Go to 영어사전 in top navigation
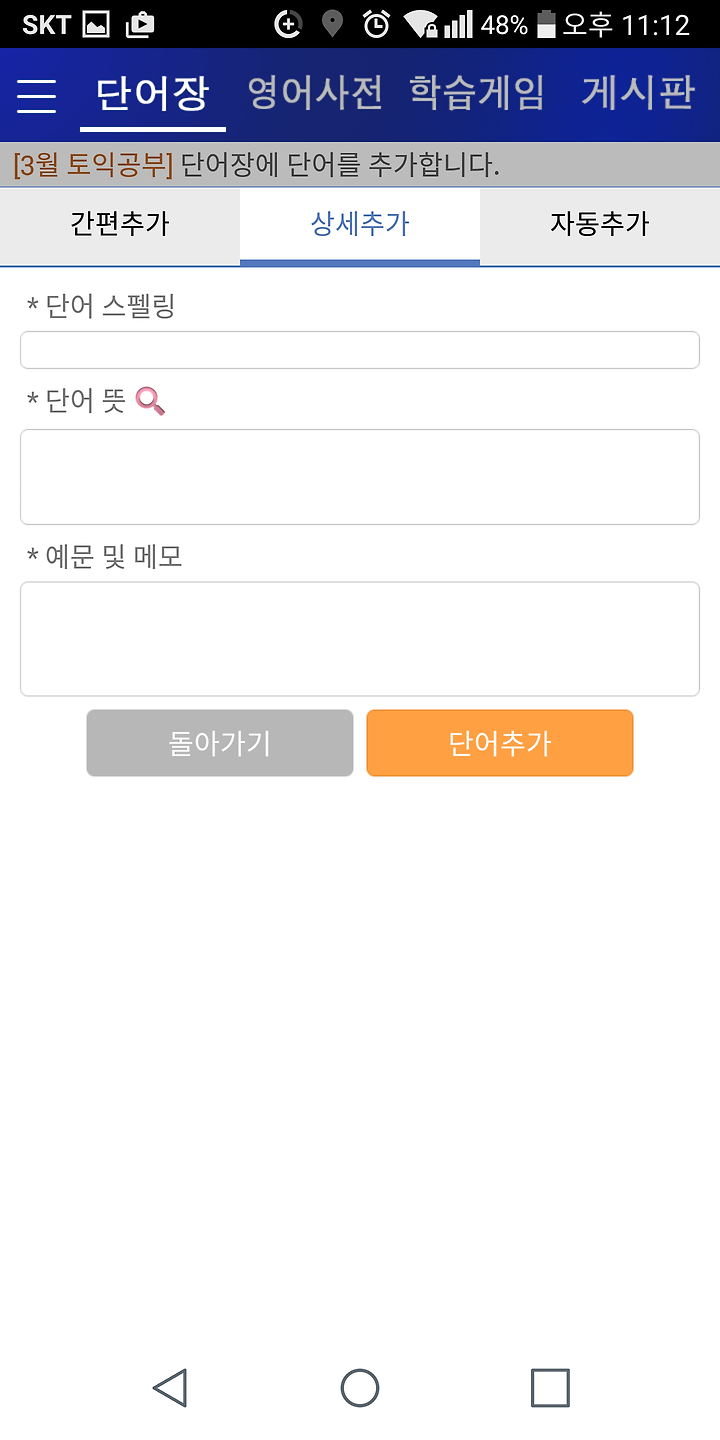 [315, 93]
